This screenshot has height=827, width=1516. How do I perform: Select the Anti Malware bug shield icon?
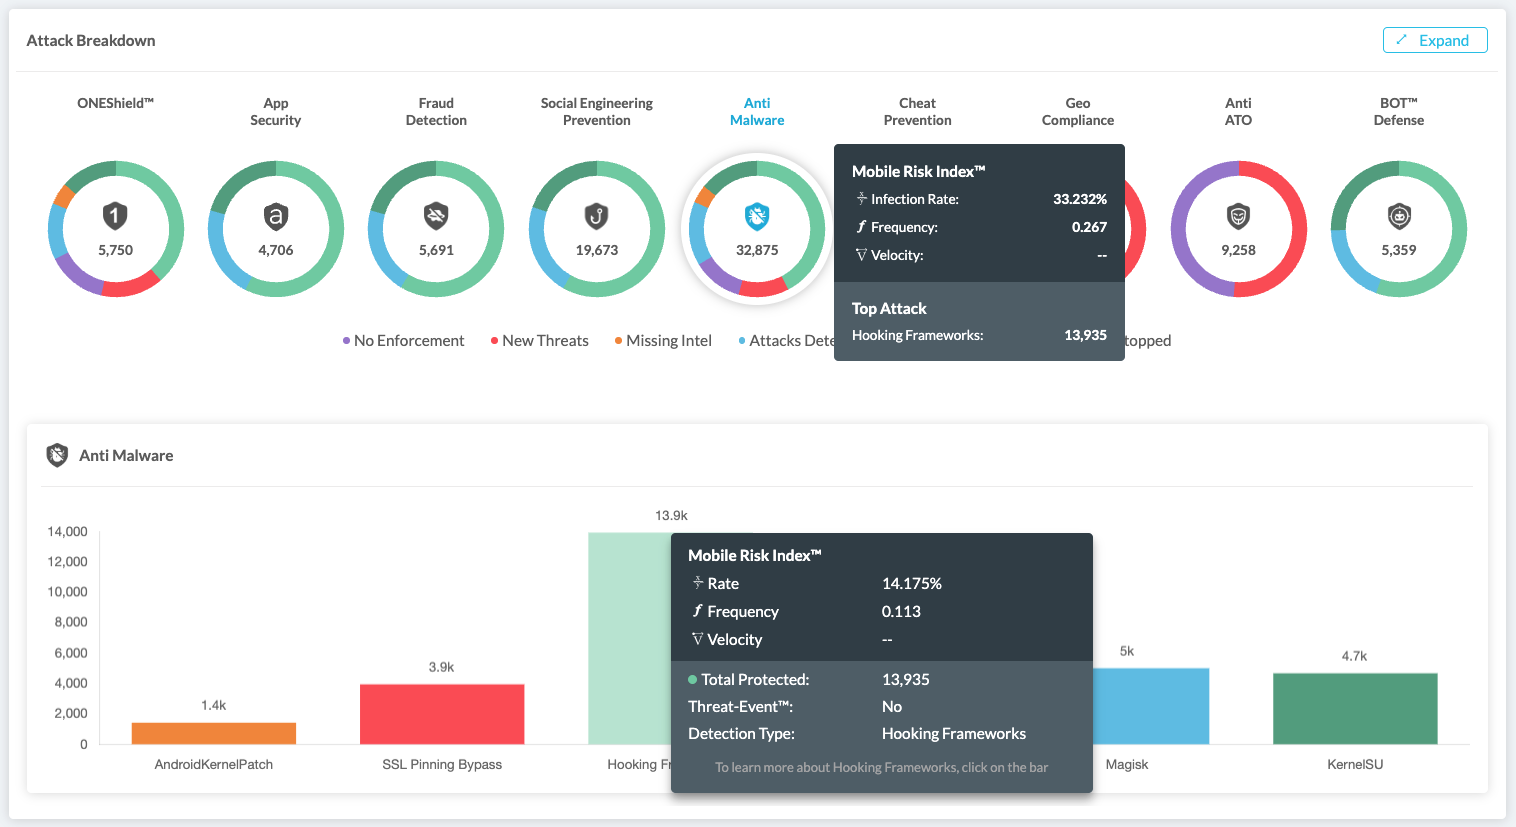pyautogui.click(x=757, y=215)
